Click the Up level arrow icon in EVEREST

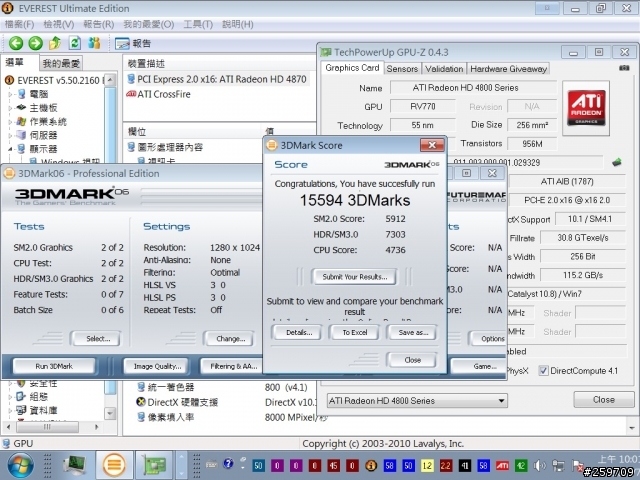pos(55,43)
